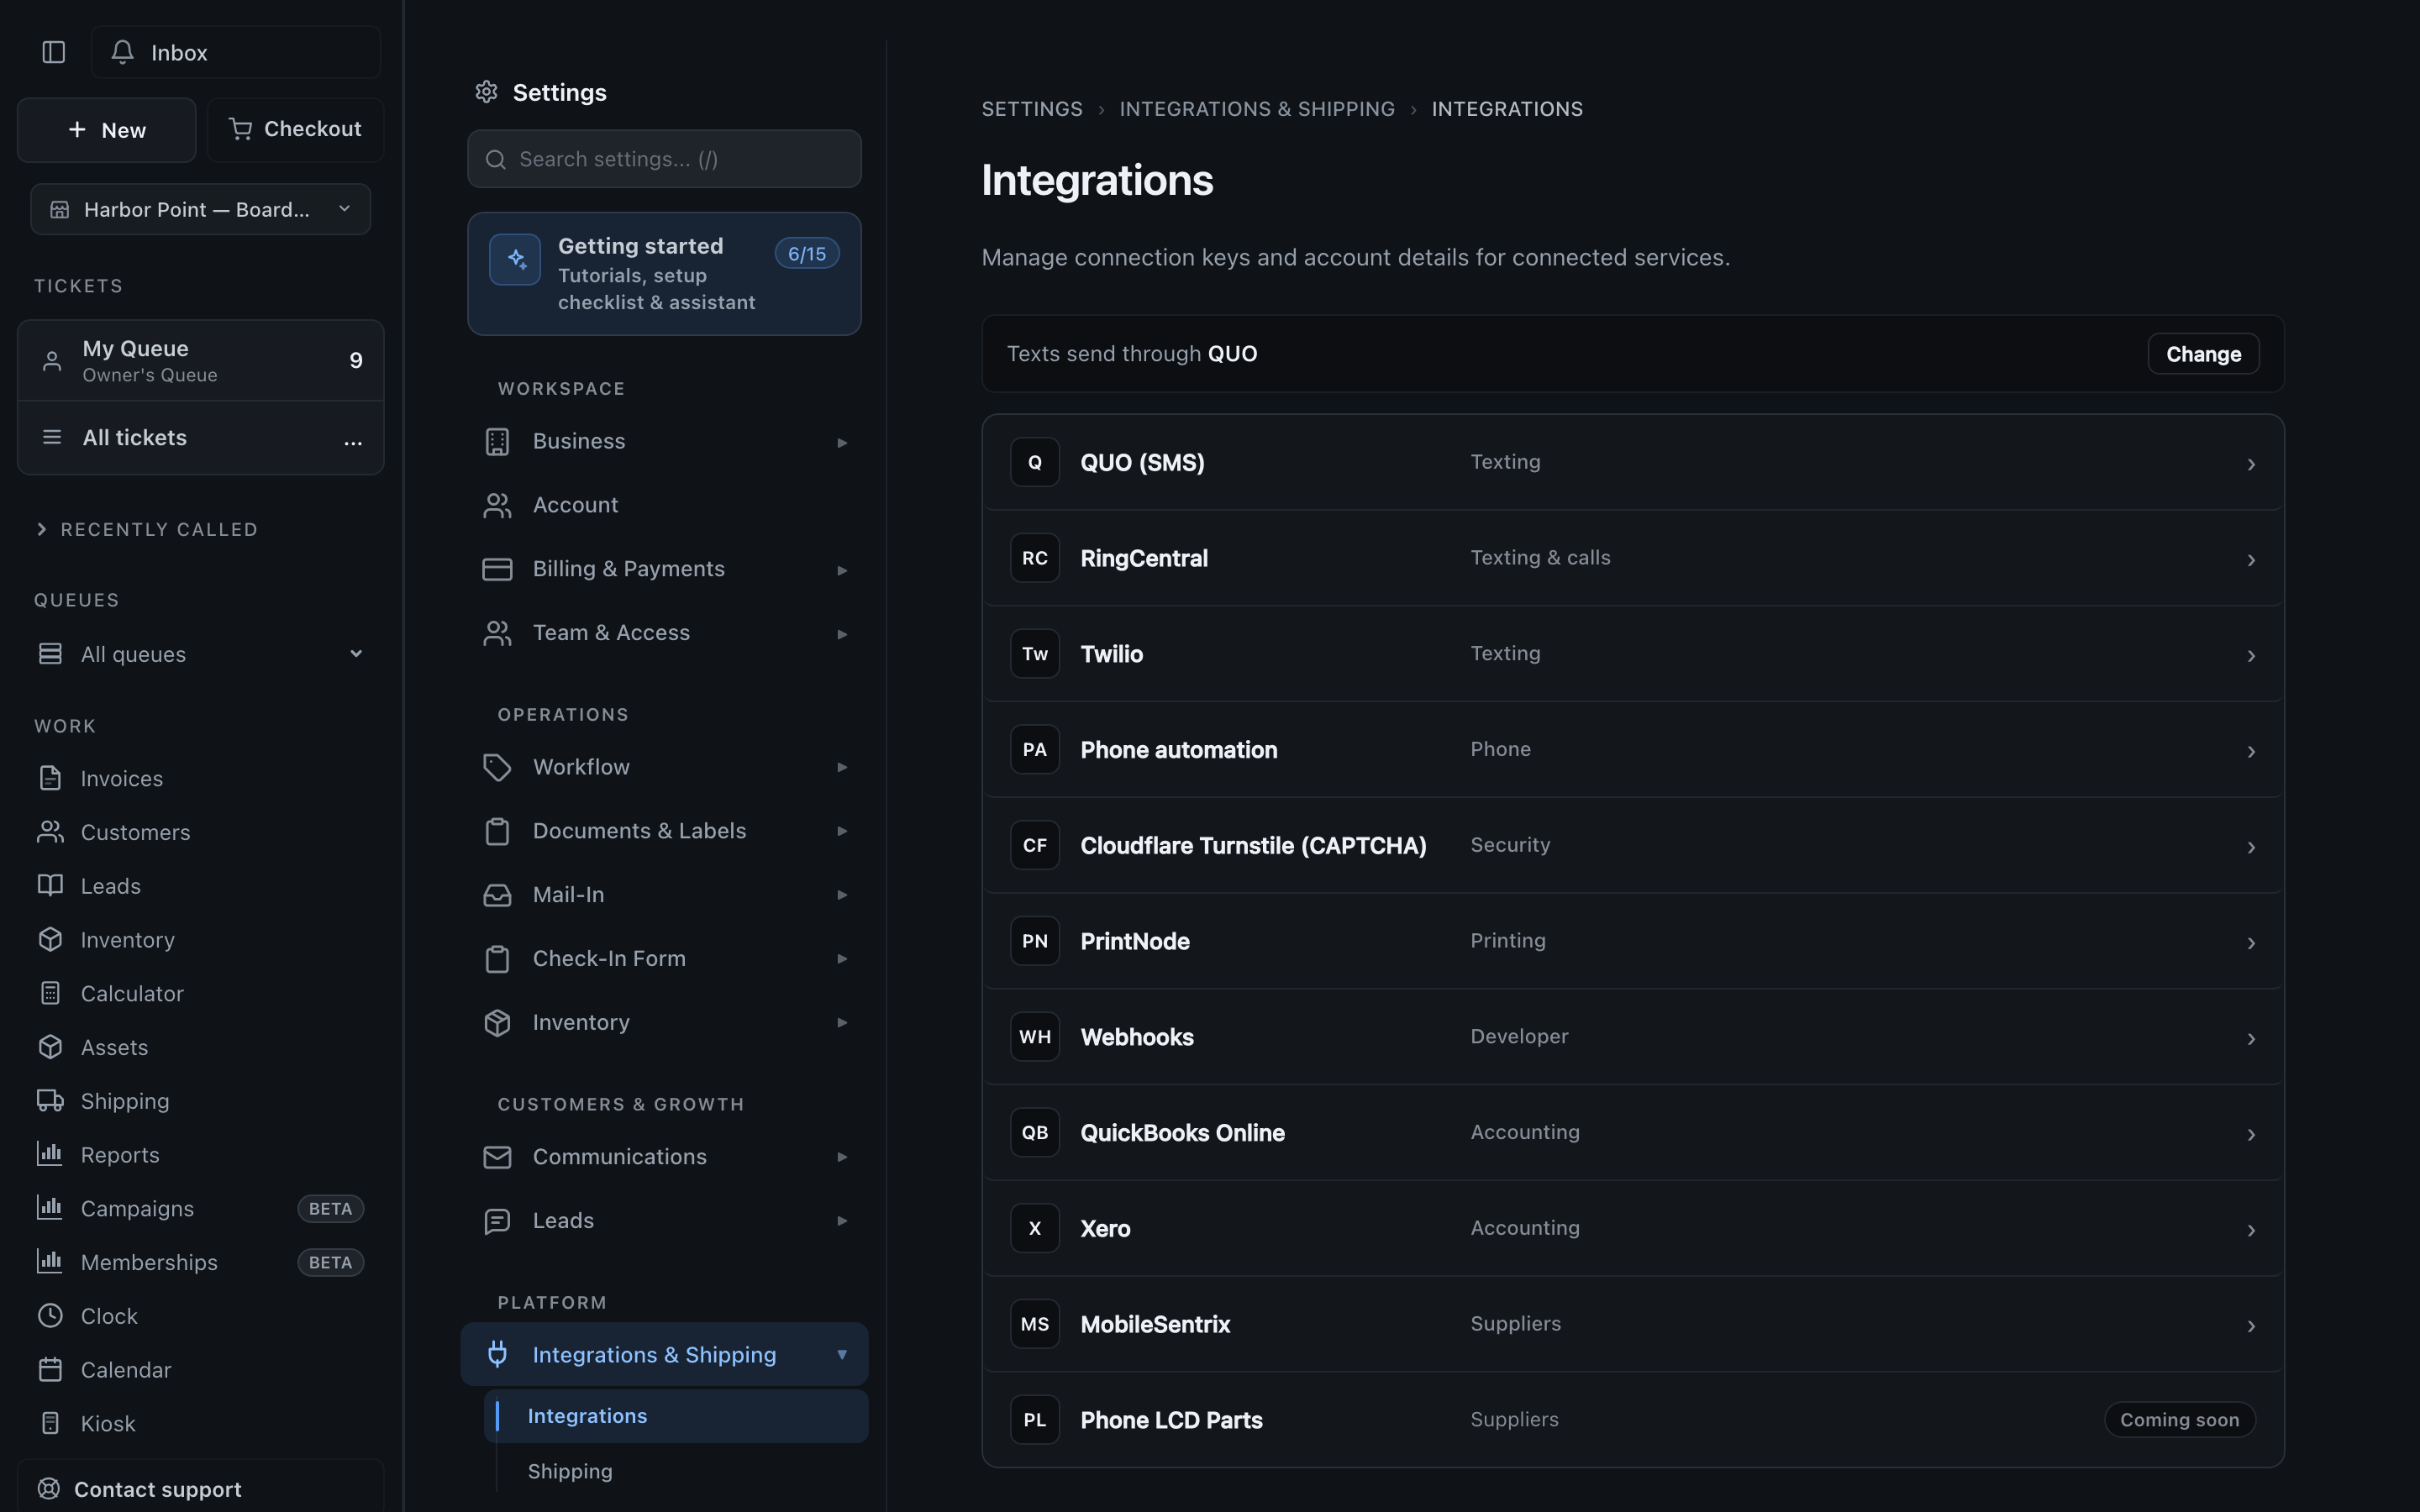The width and height of the screenshot is (2420, 1512).
Task: Click the Change texting provider button
Action: [x=2203, y=354]
